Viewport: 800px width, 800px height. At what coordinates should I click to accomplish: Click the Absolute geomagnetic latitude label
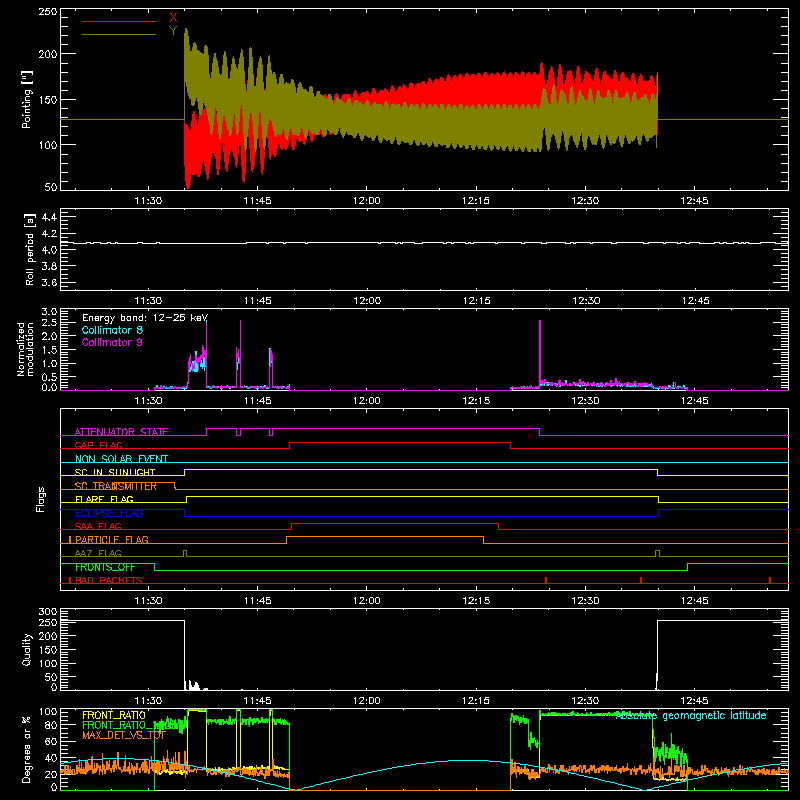click(x=691, y=715)
